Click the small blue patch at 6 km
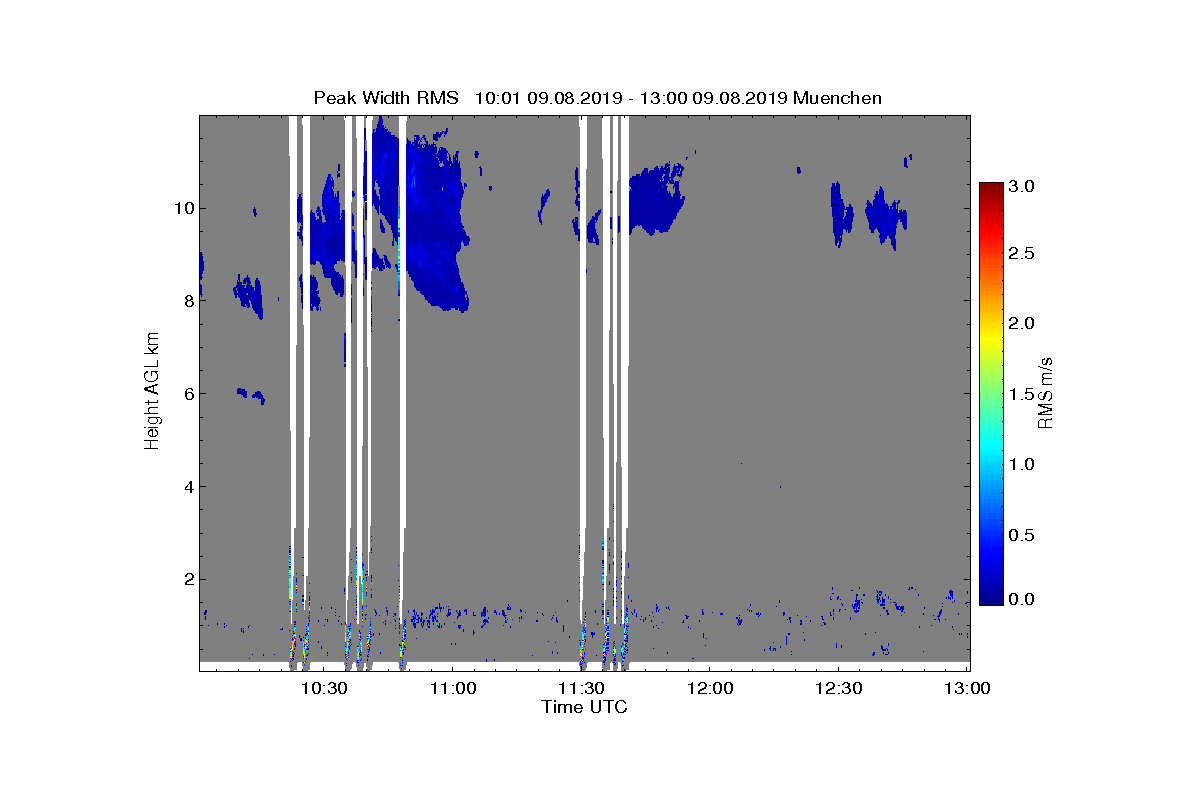 pos(251,395)
